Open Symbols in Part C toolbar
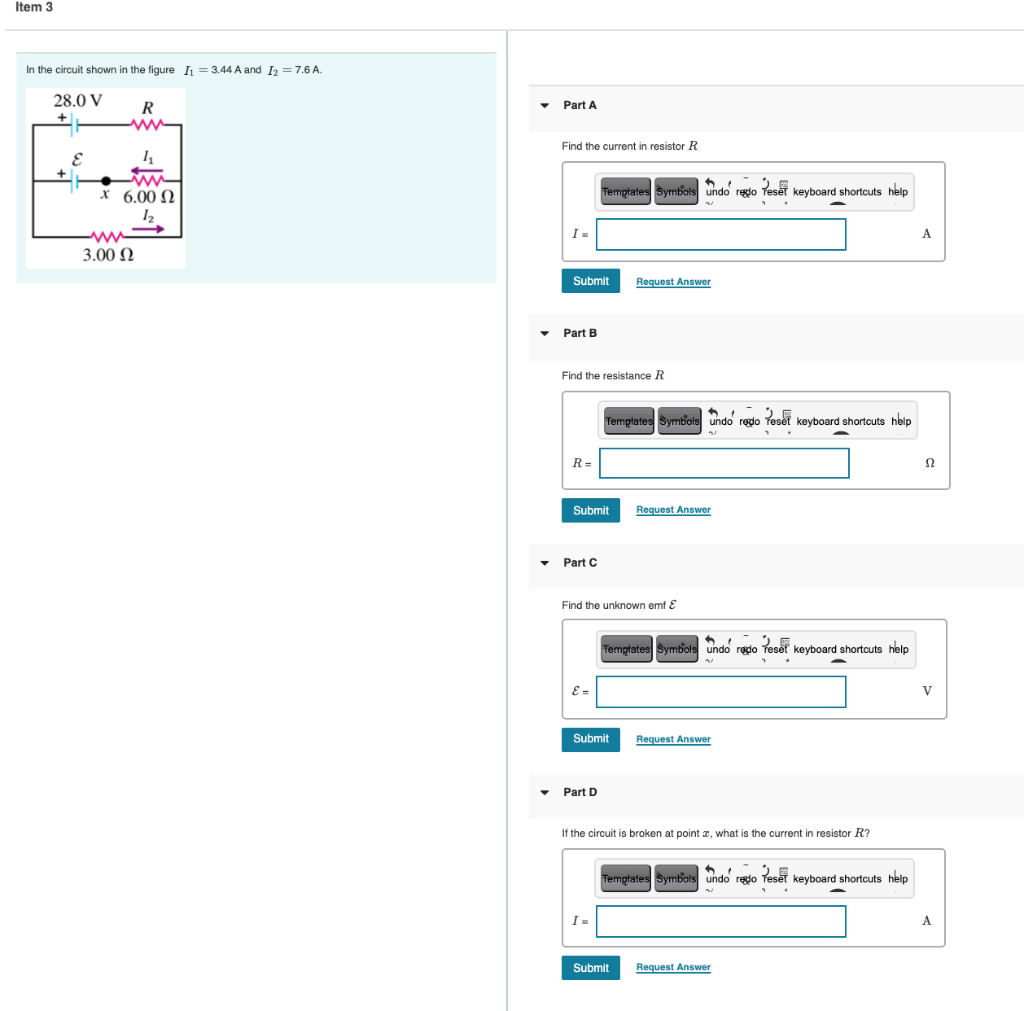The width and height of the screenshot is (1024, 1011). [x=677, y=649]
